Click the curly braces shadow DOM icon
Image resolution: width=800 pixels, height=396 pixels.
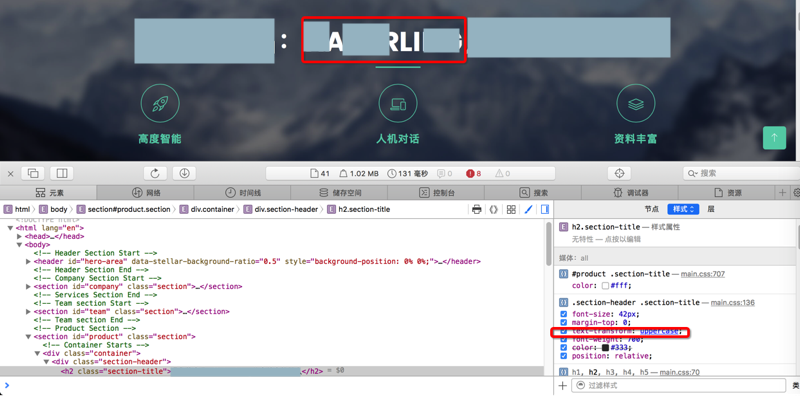493,209
